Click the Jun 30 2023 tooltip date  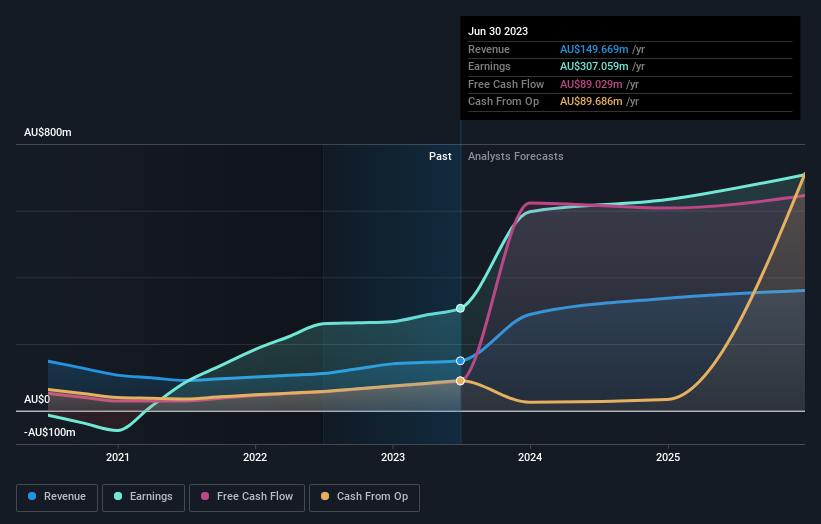point(498,31)
